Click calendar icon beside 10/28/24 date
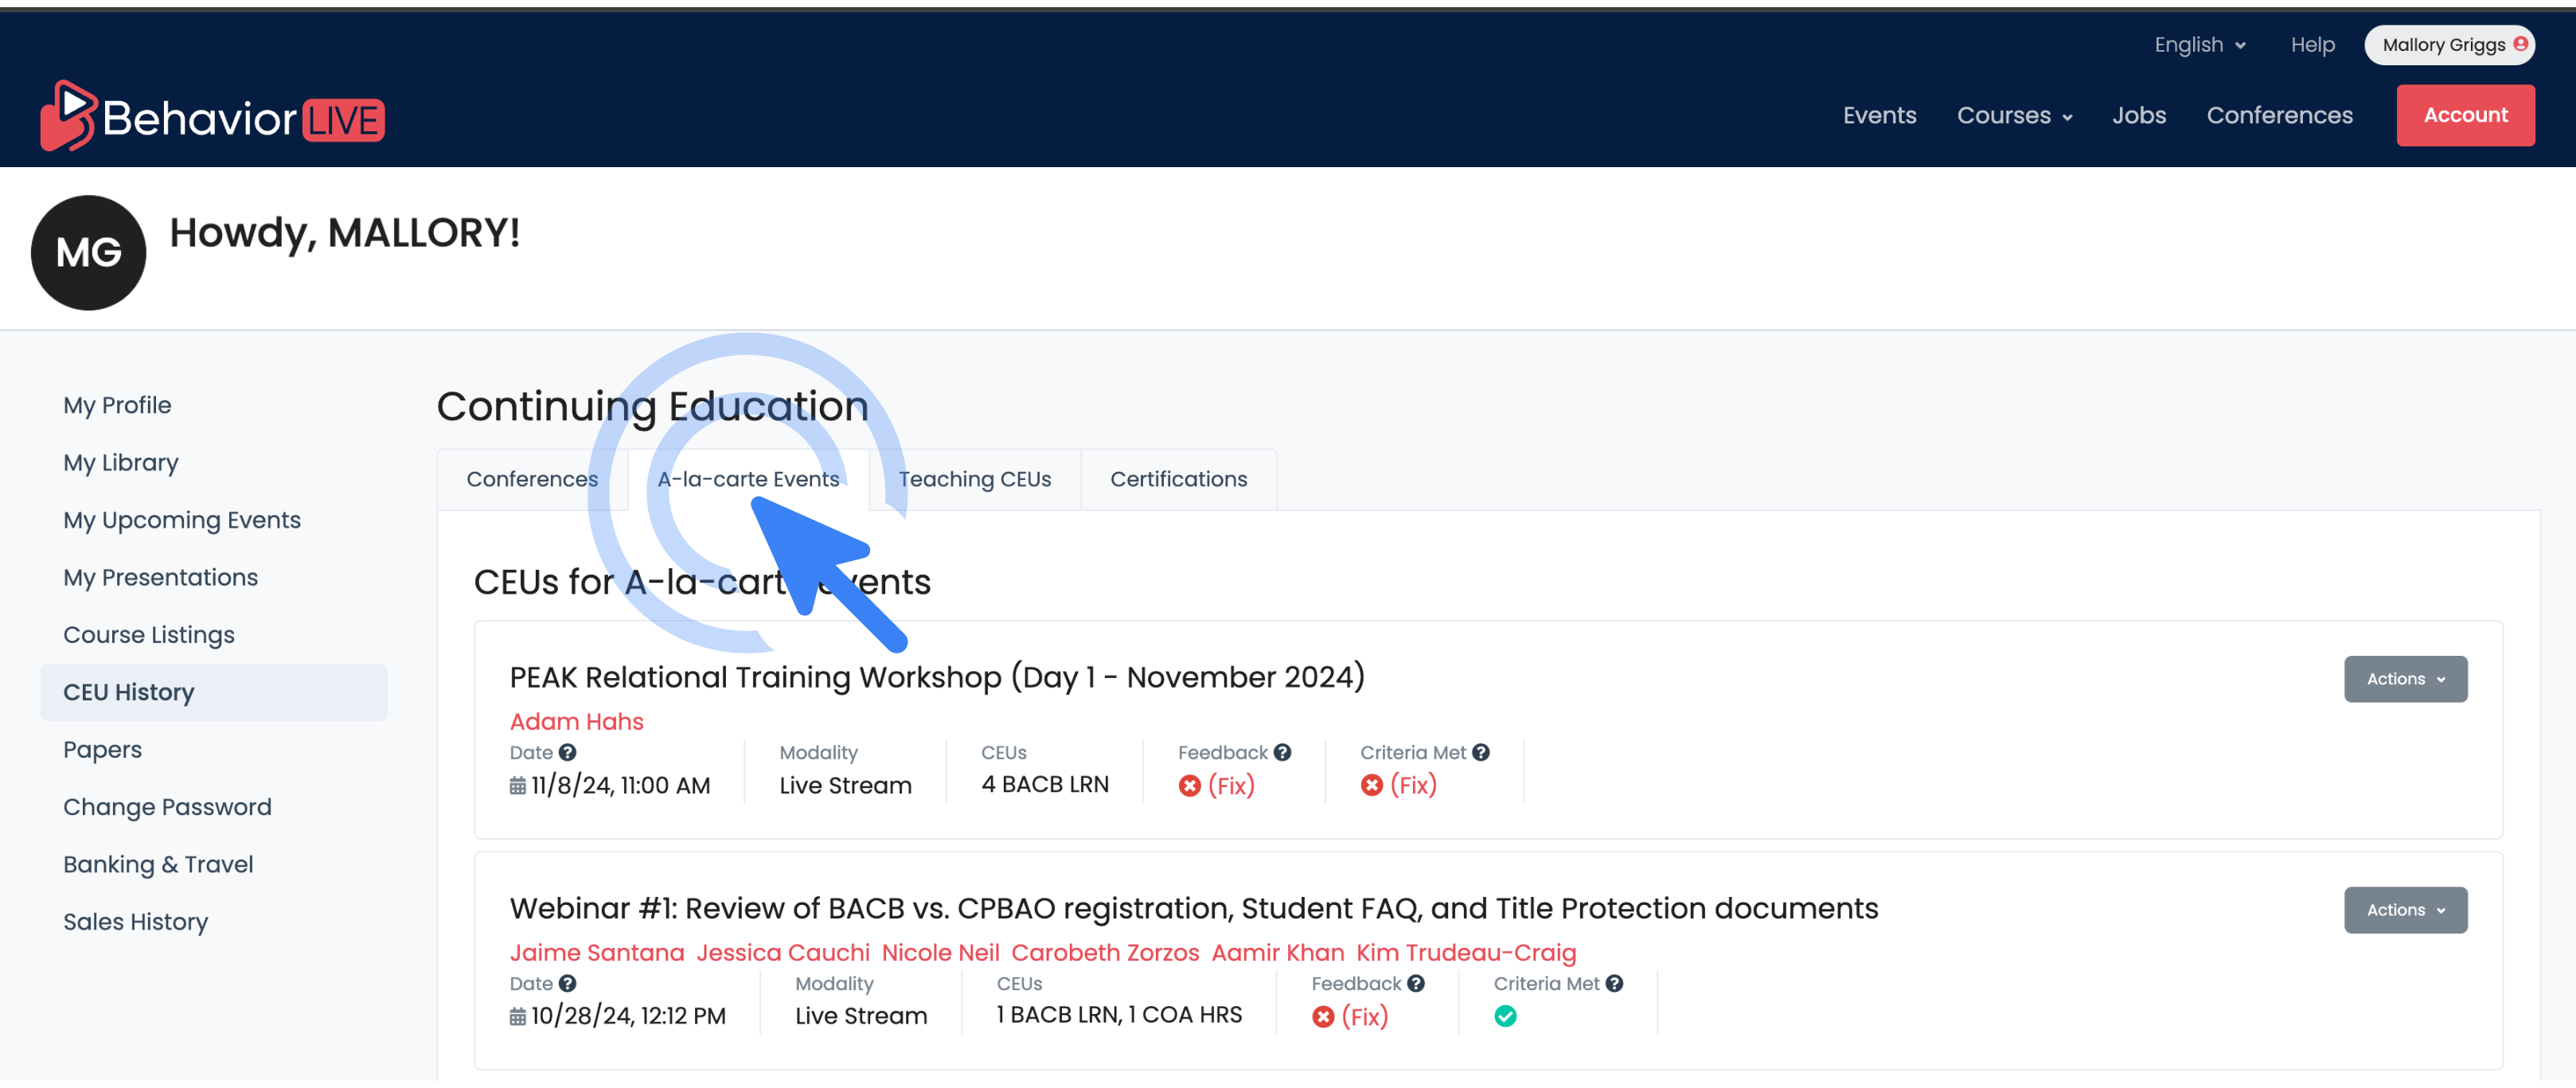Image resolution: width=2576 pixels, height=1088 pixels. [517, 1017]
